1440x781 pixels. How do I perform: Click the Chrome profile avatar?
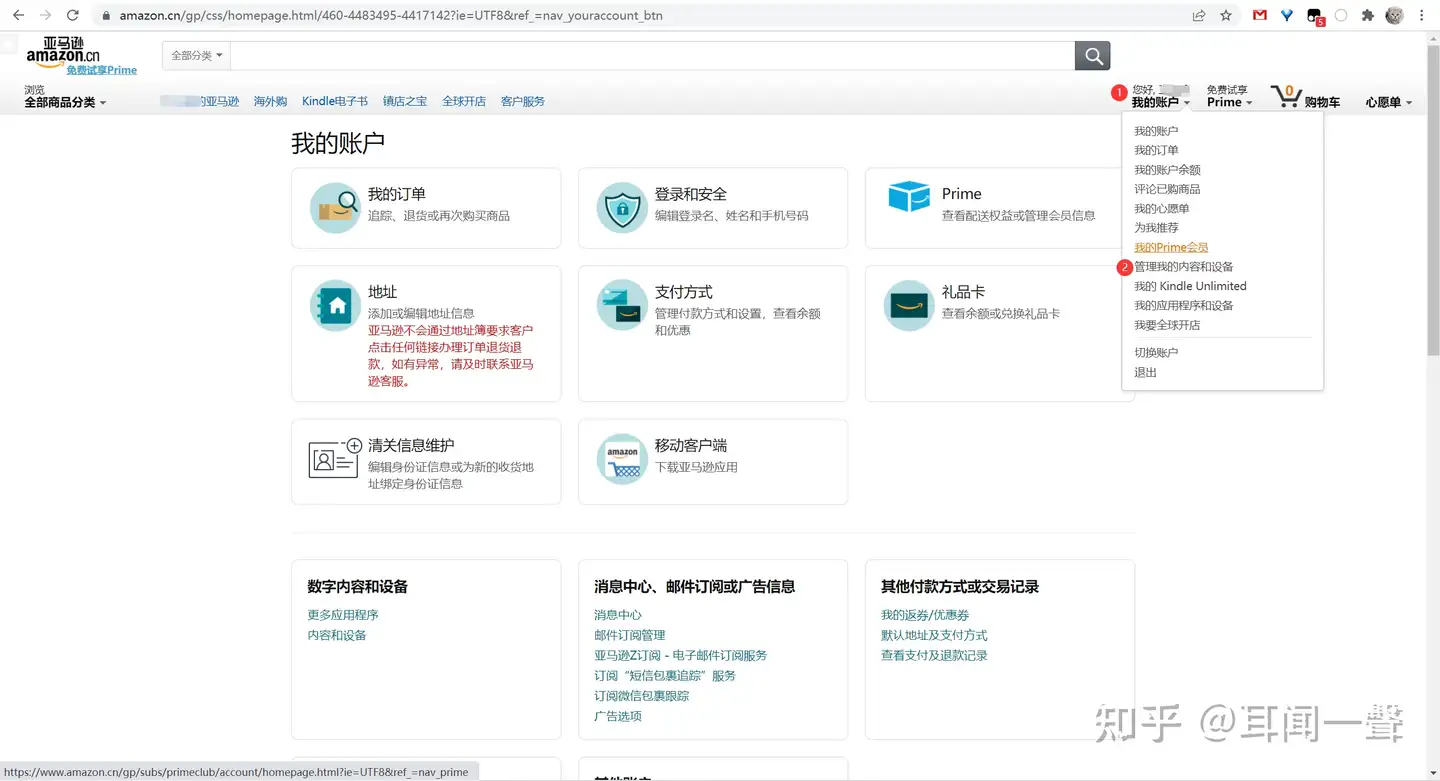pos(1394,15)
